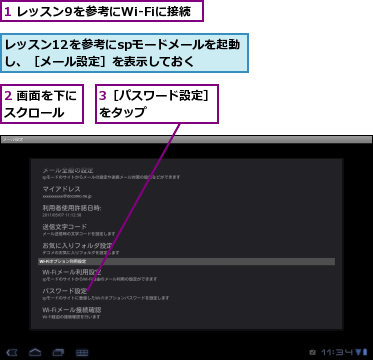Open 送信文字コード setting
The height and width of the screenshot is (360, 373).
(x=188, y=230)
